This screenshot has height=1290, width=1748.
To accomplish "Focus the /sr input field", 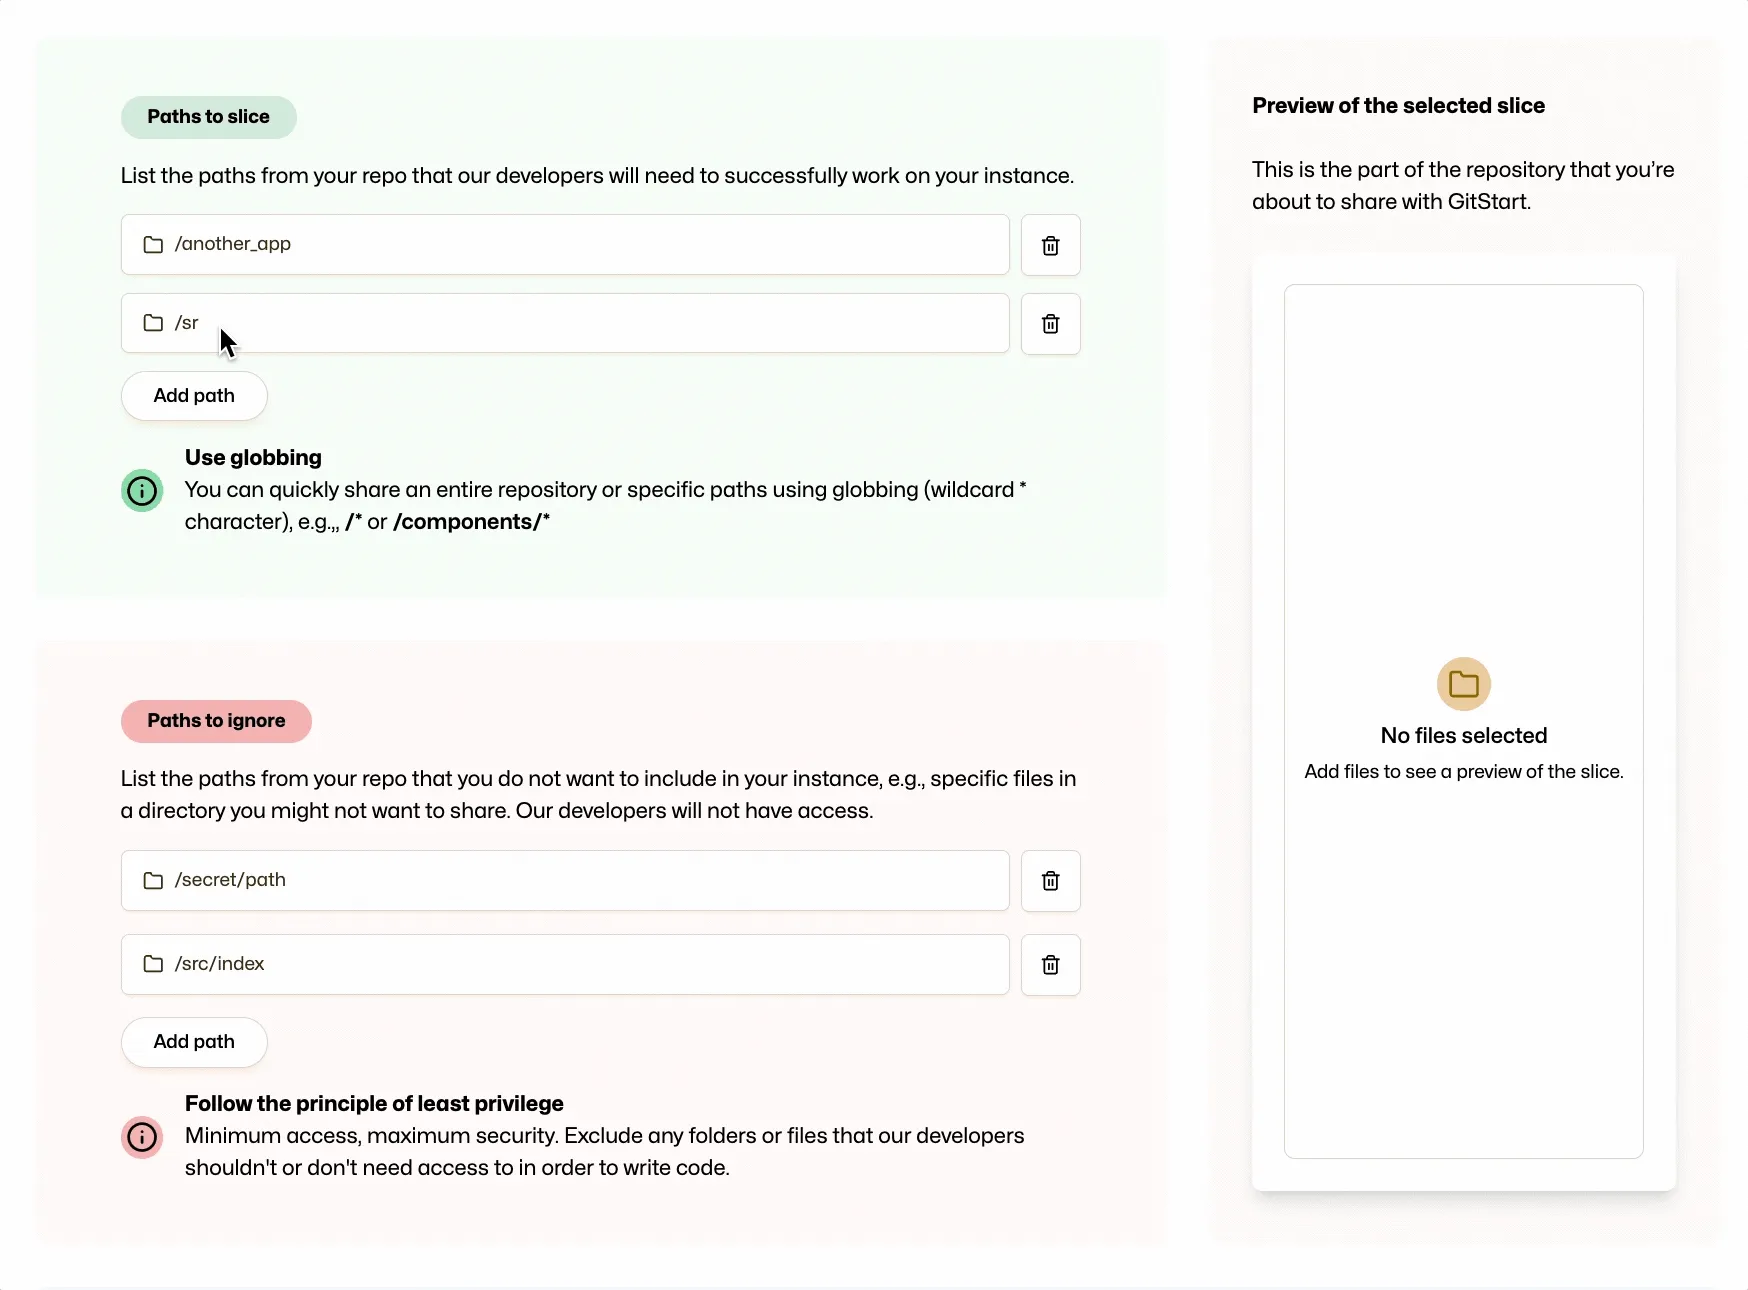I will [500, 323].
